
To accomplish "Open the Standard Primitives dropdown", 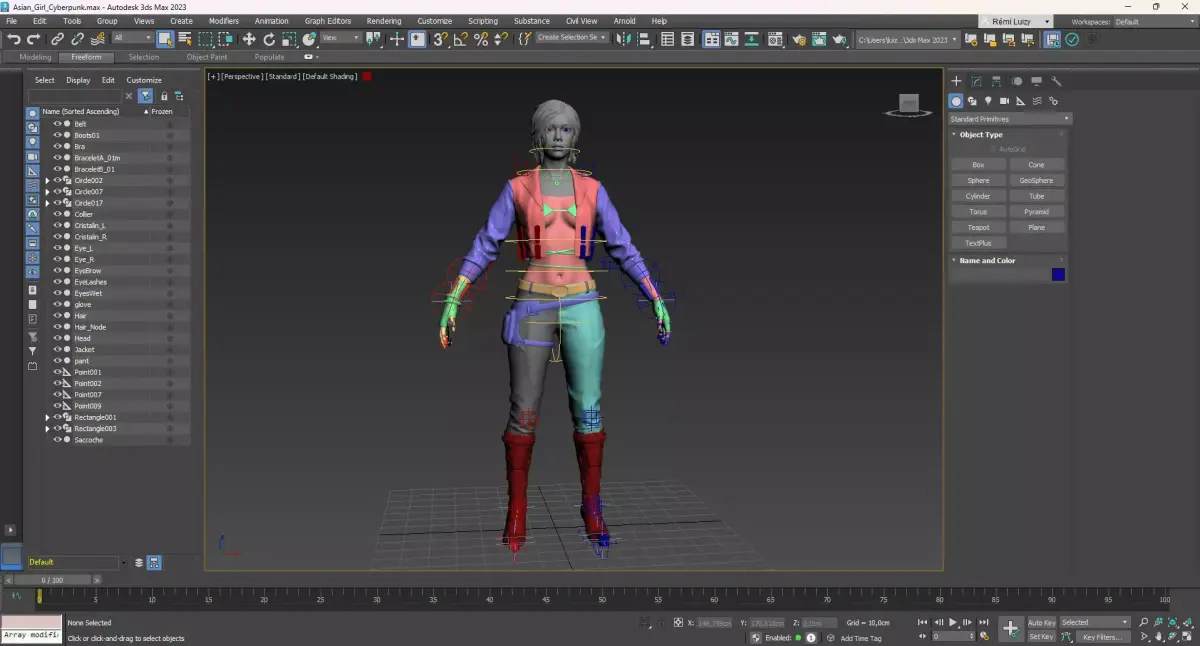I will coord(1010,119).
